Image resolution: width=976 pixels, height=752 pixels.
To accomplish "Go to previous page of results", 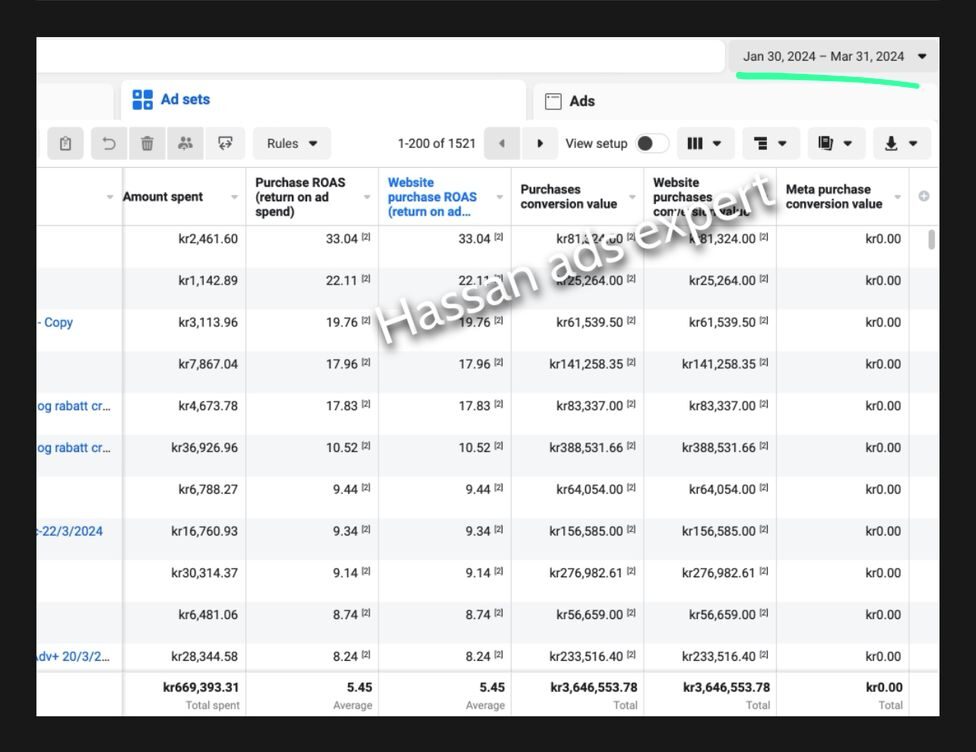I will coord(502,144).
